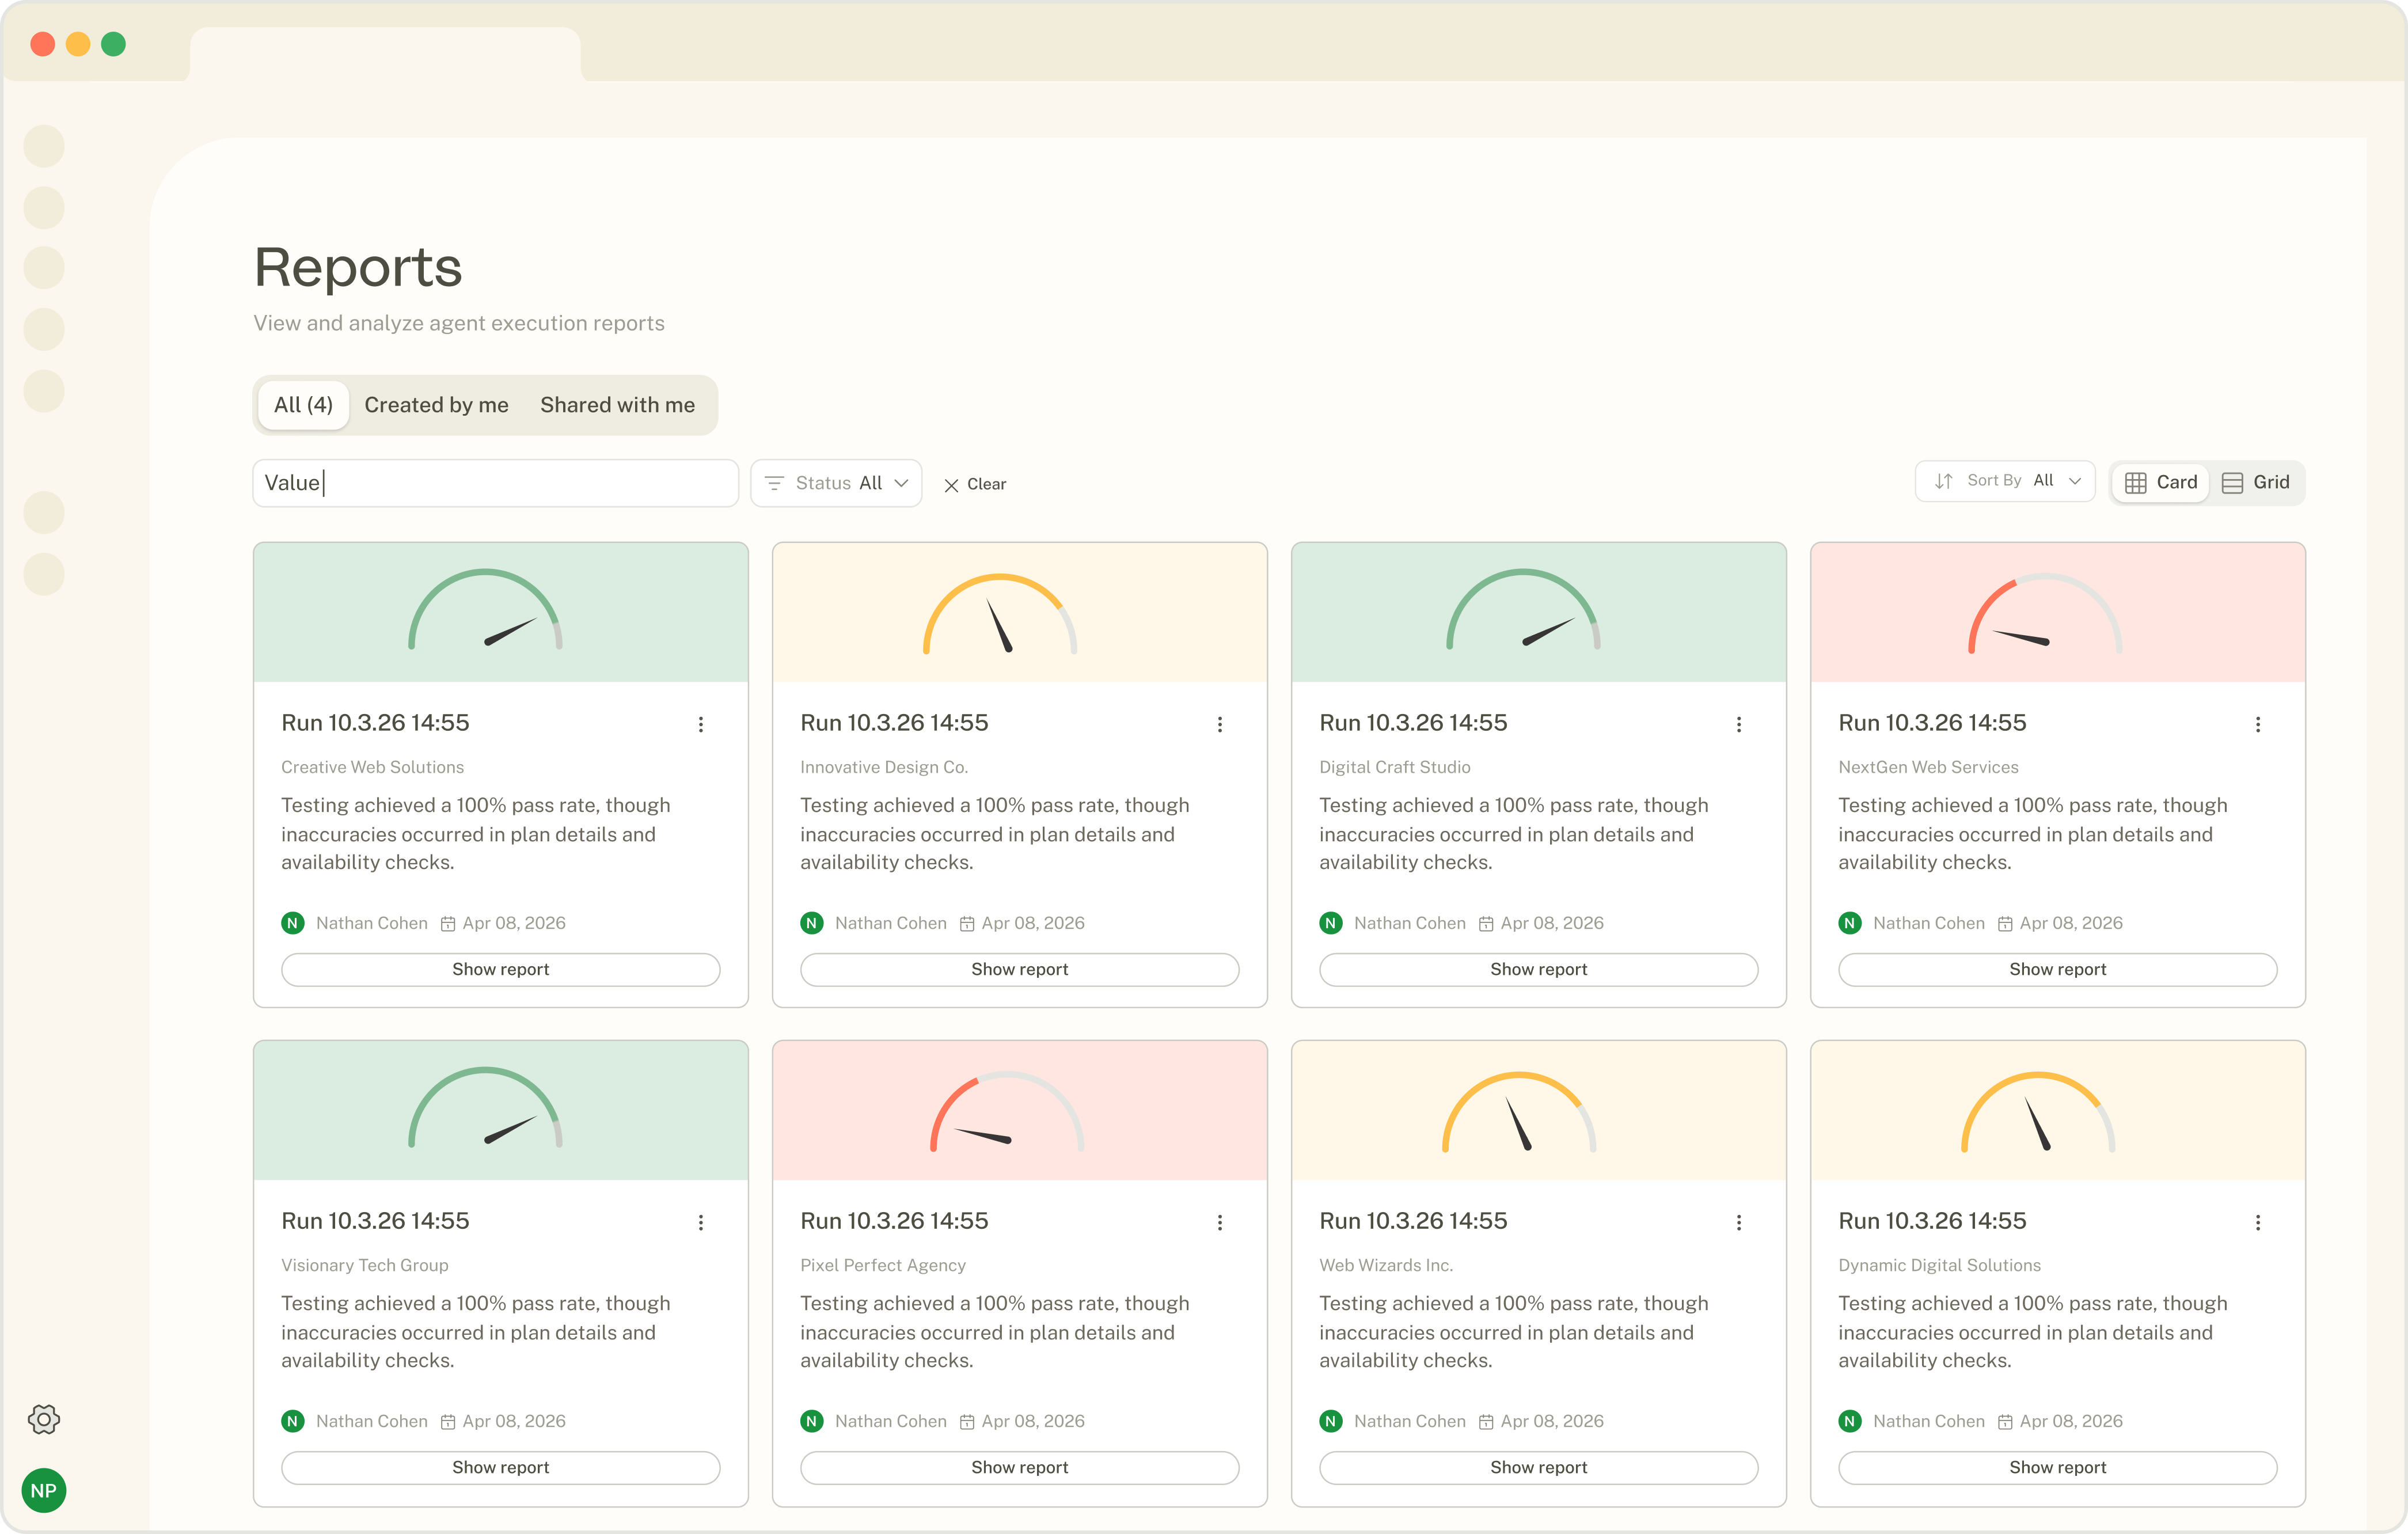Image resolution: width=2408 pixels, height=1534 pixels.
Task: Click the red close window button
Action: coord(42,44)
